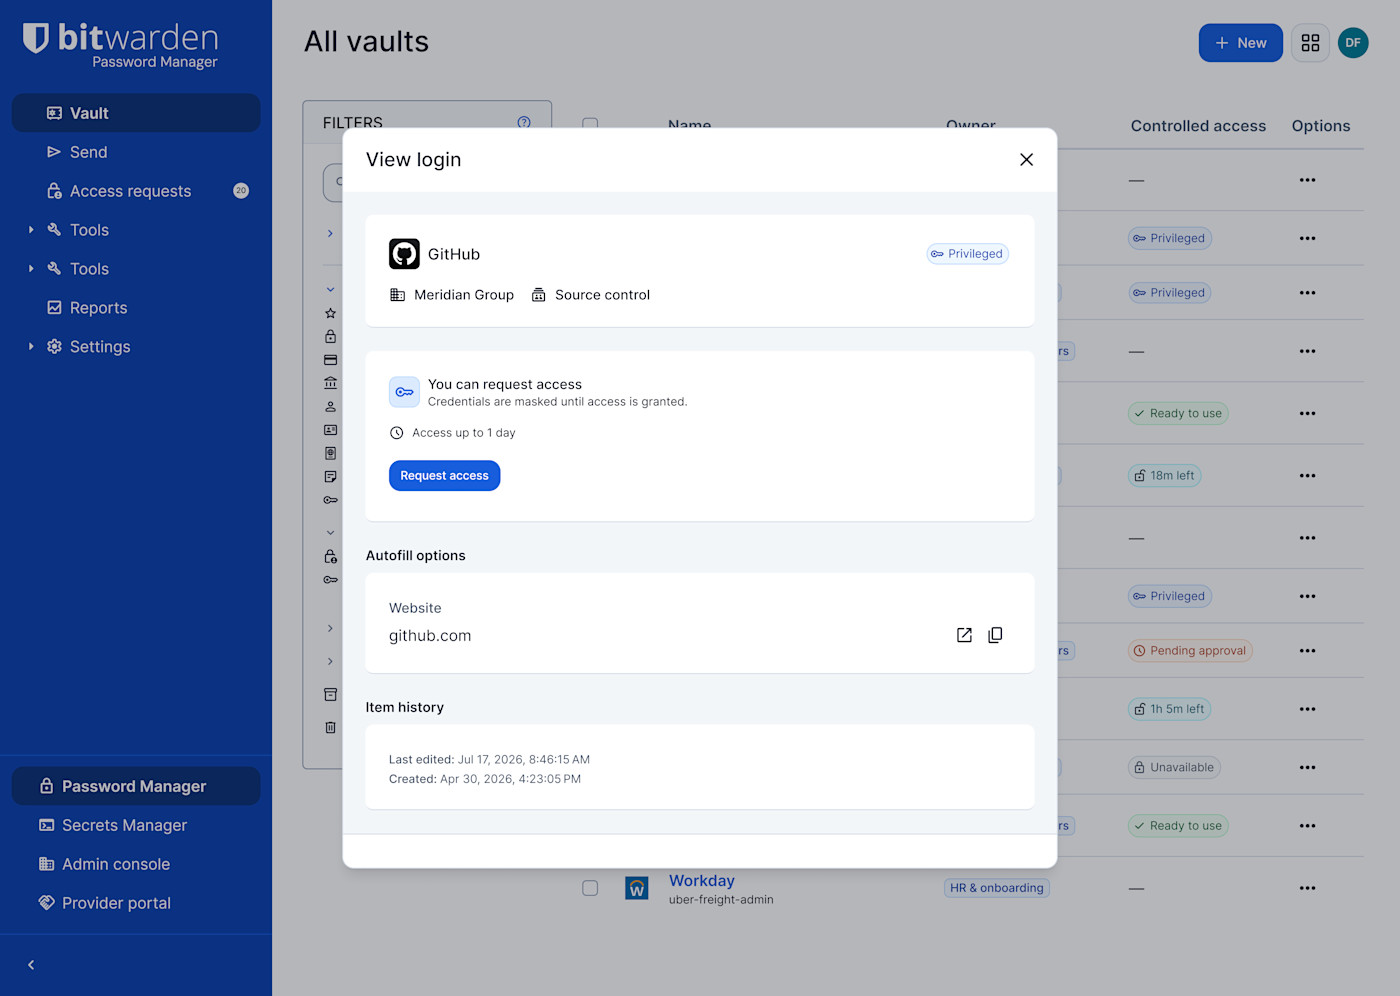Filter by favorites using the star icon
The height and width of the screenshot is (996, 1400).
pos(330,313)
